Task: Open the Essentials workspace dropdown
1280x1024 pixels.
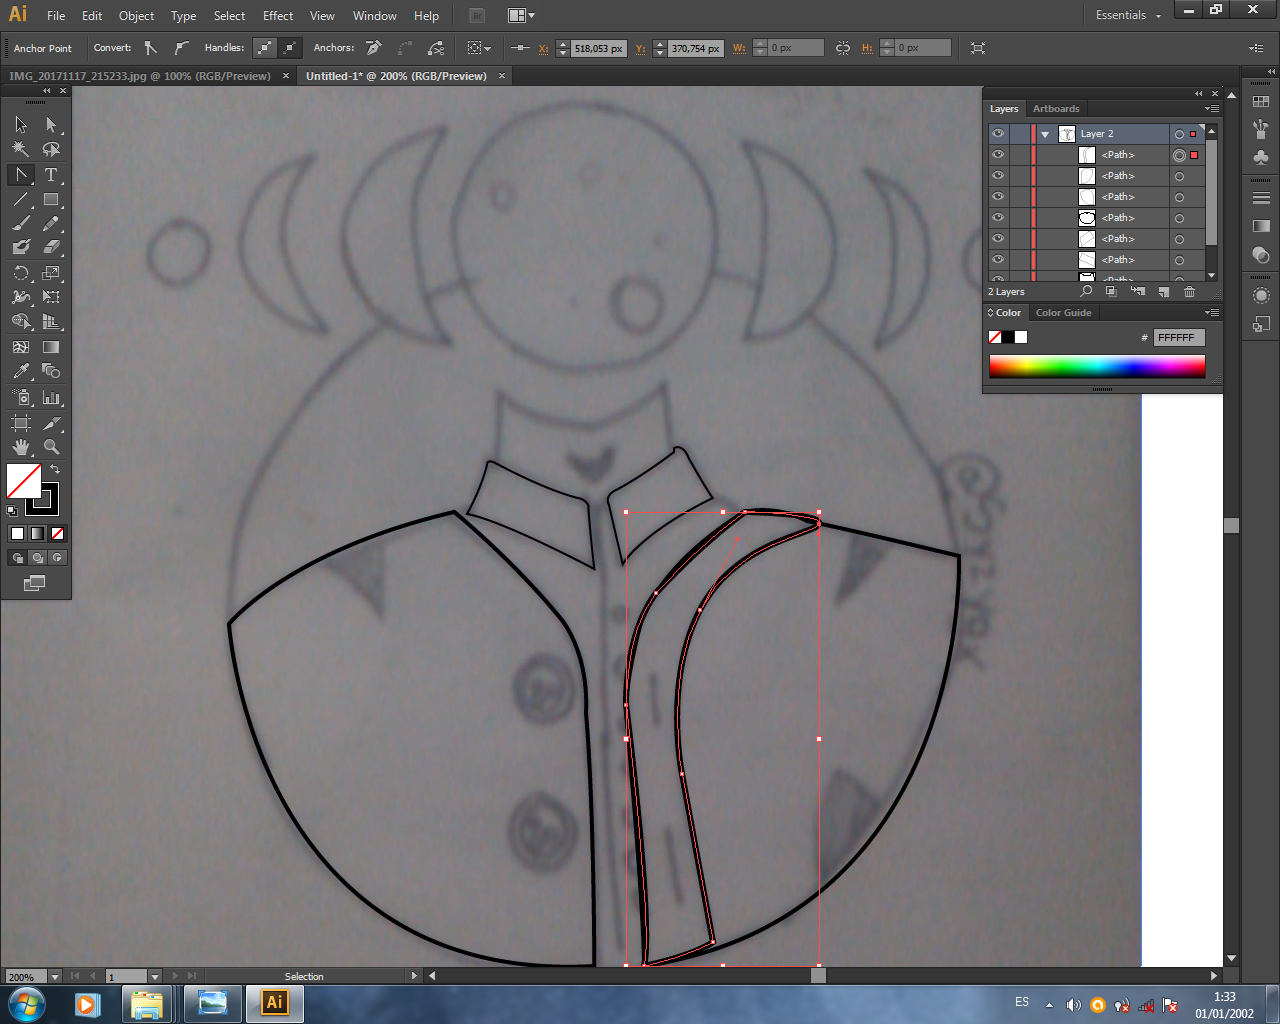Action: [x=1128, y=15]
